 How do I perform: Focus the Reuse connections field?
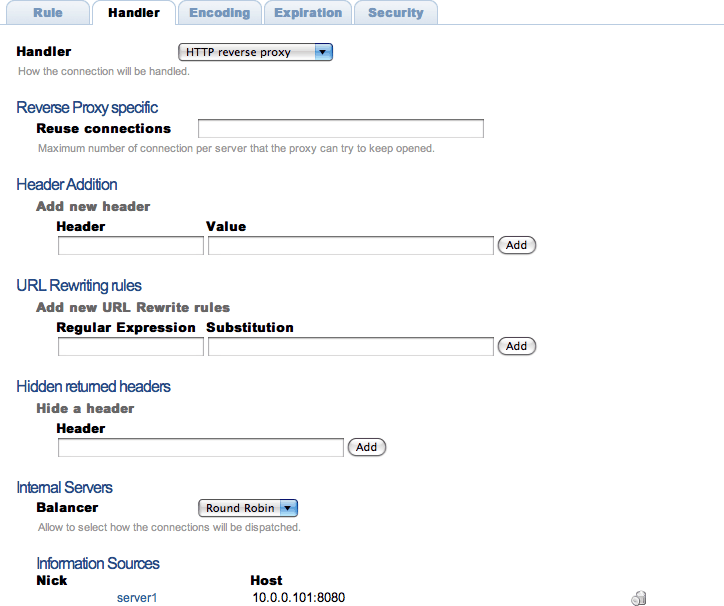340,129
